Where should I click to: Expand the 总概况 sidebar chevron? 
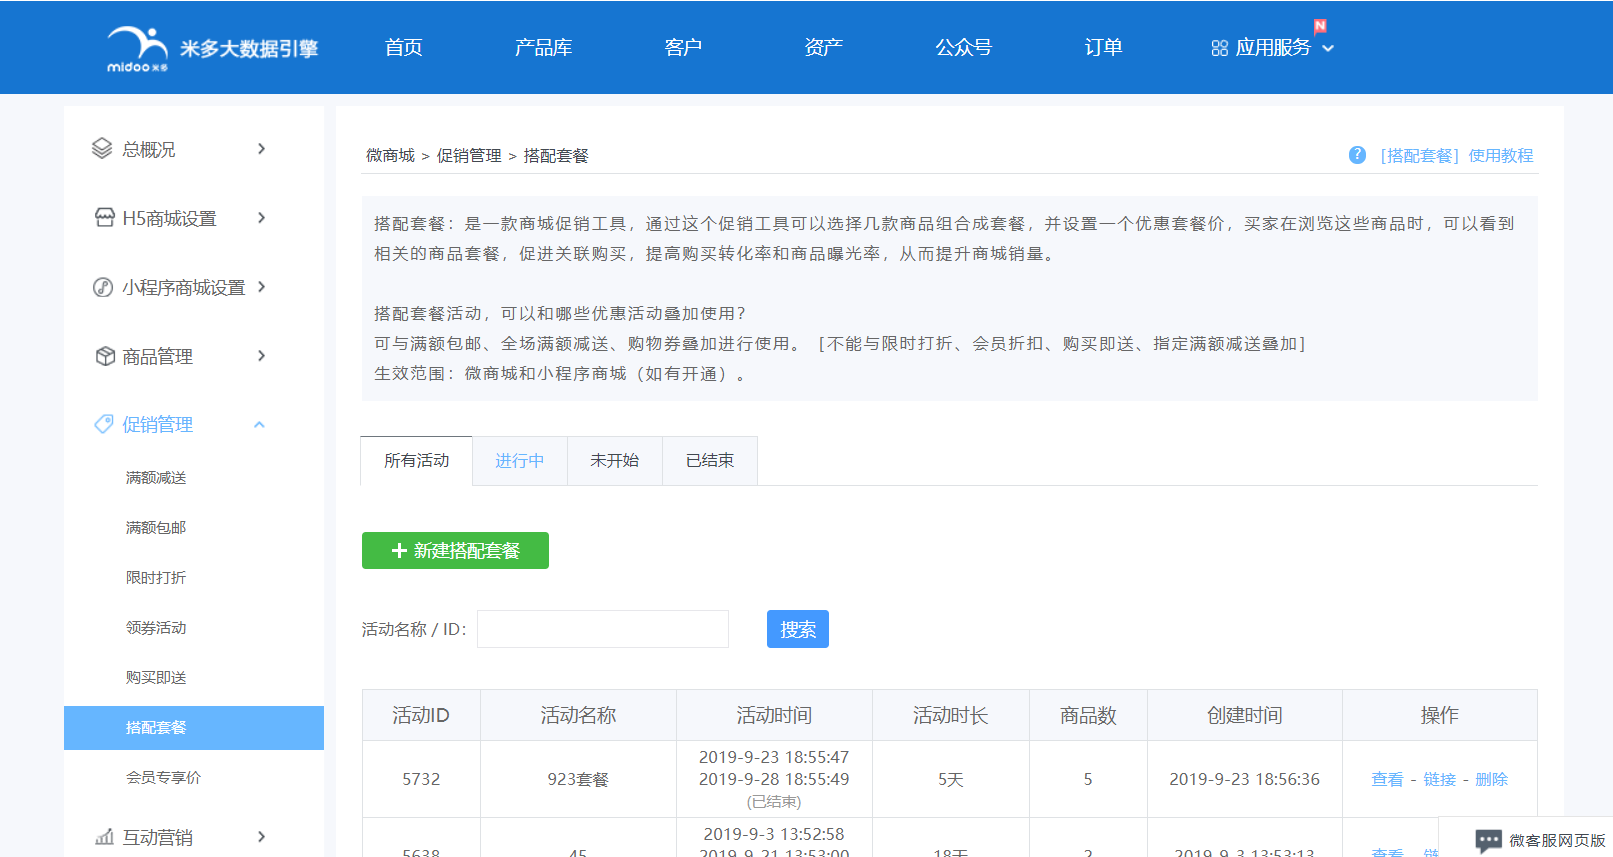(x=261, y=149)
